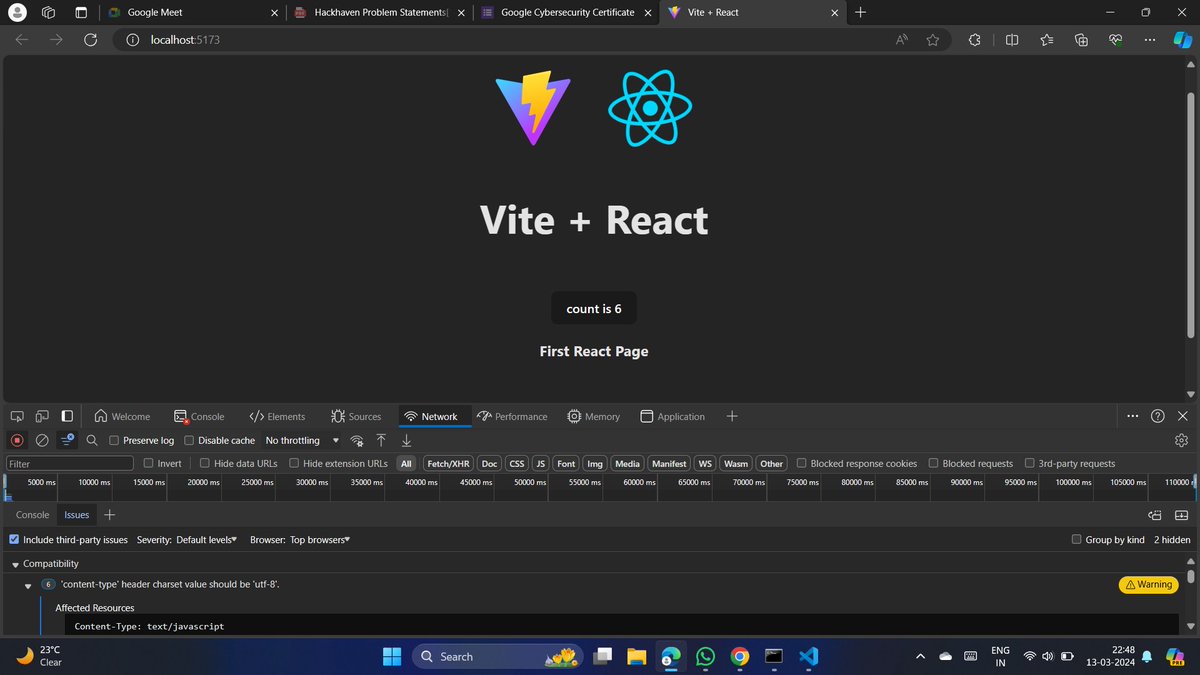Reload the page with the refresh icon
The image size is (1200, 675).
pos(90,40)
